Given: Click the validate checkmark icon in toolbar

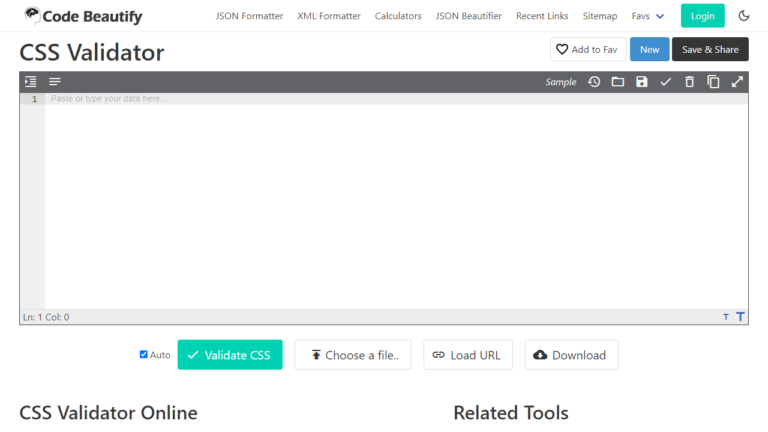Looking at the screenshot, I should coord(666,82).
